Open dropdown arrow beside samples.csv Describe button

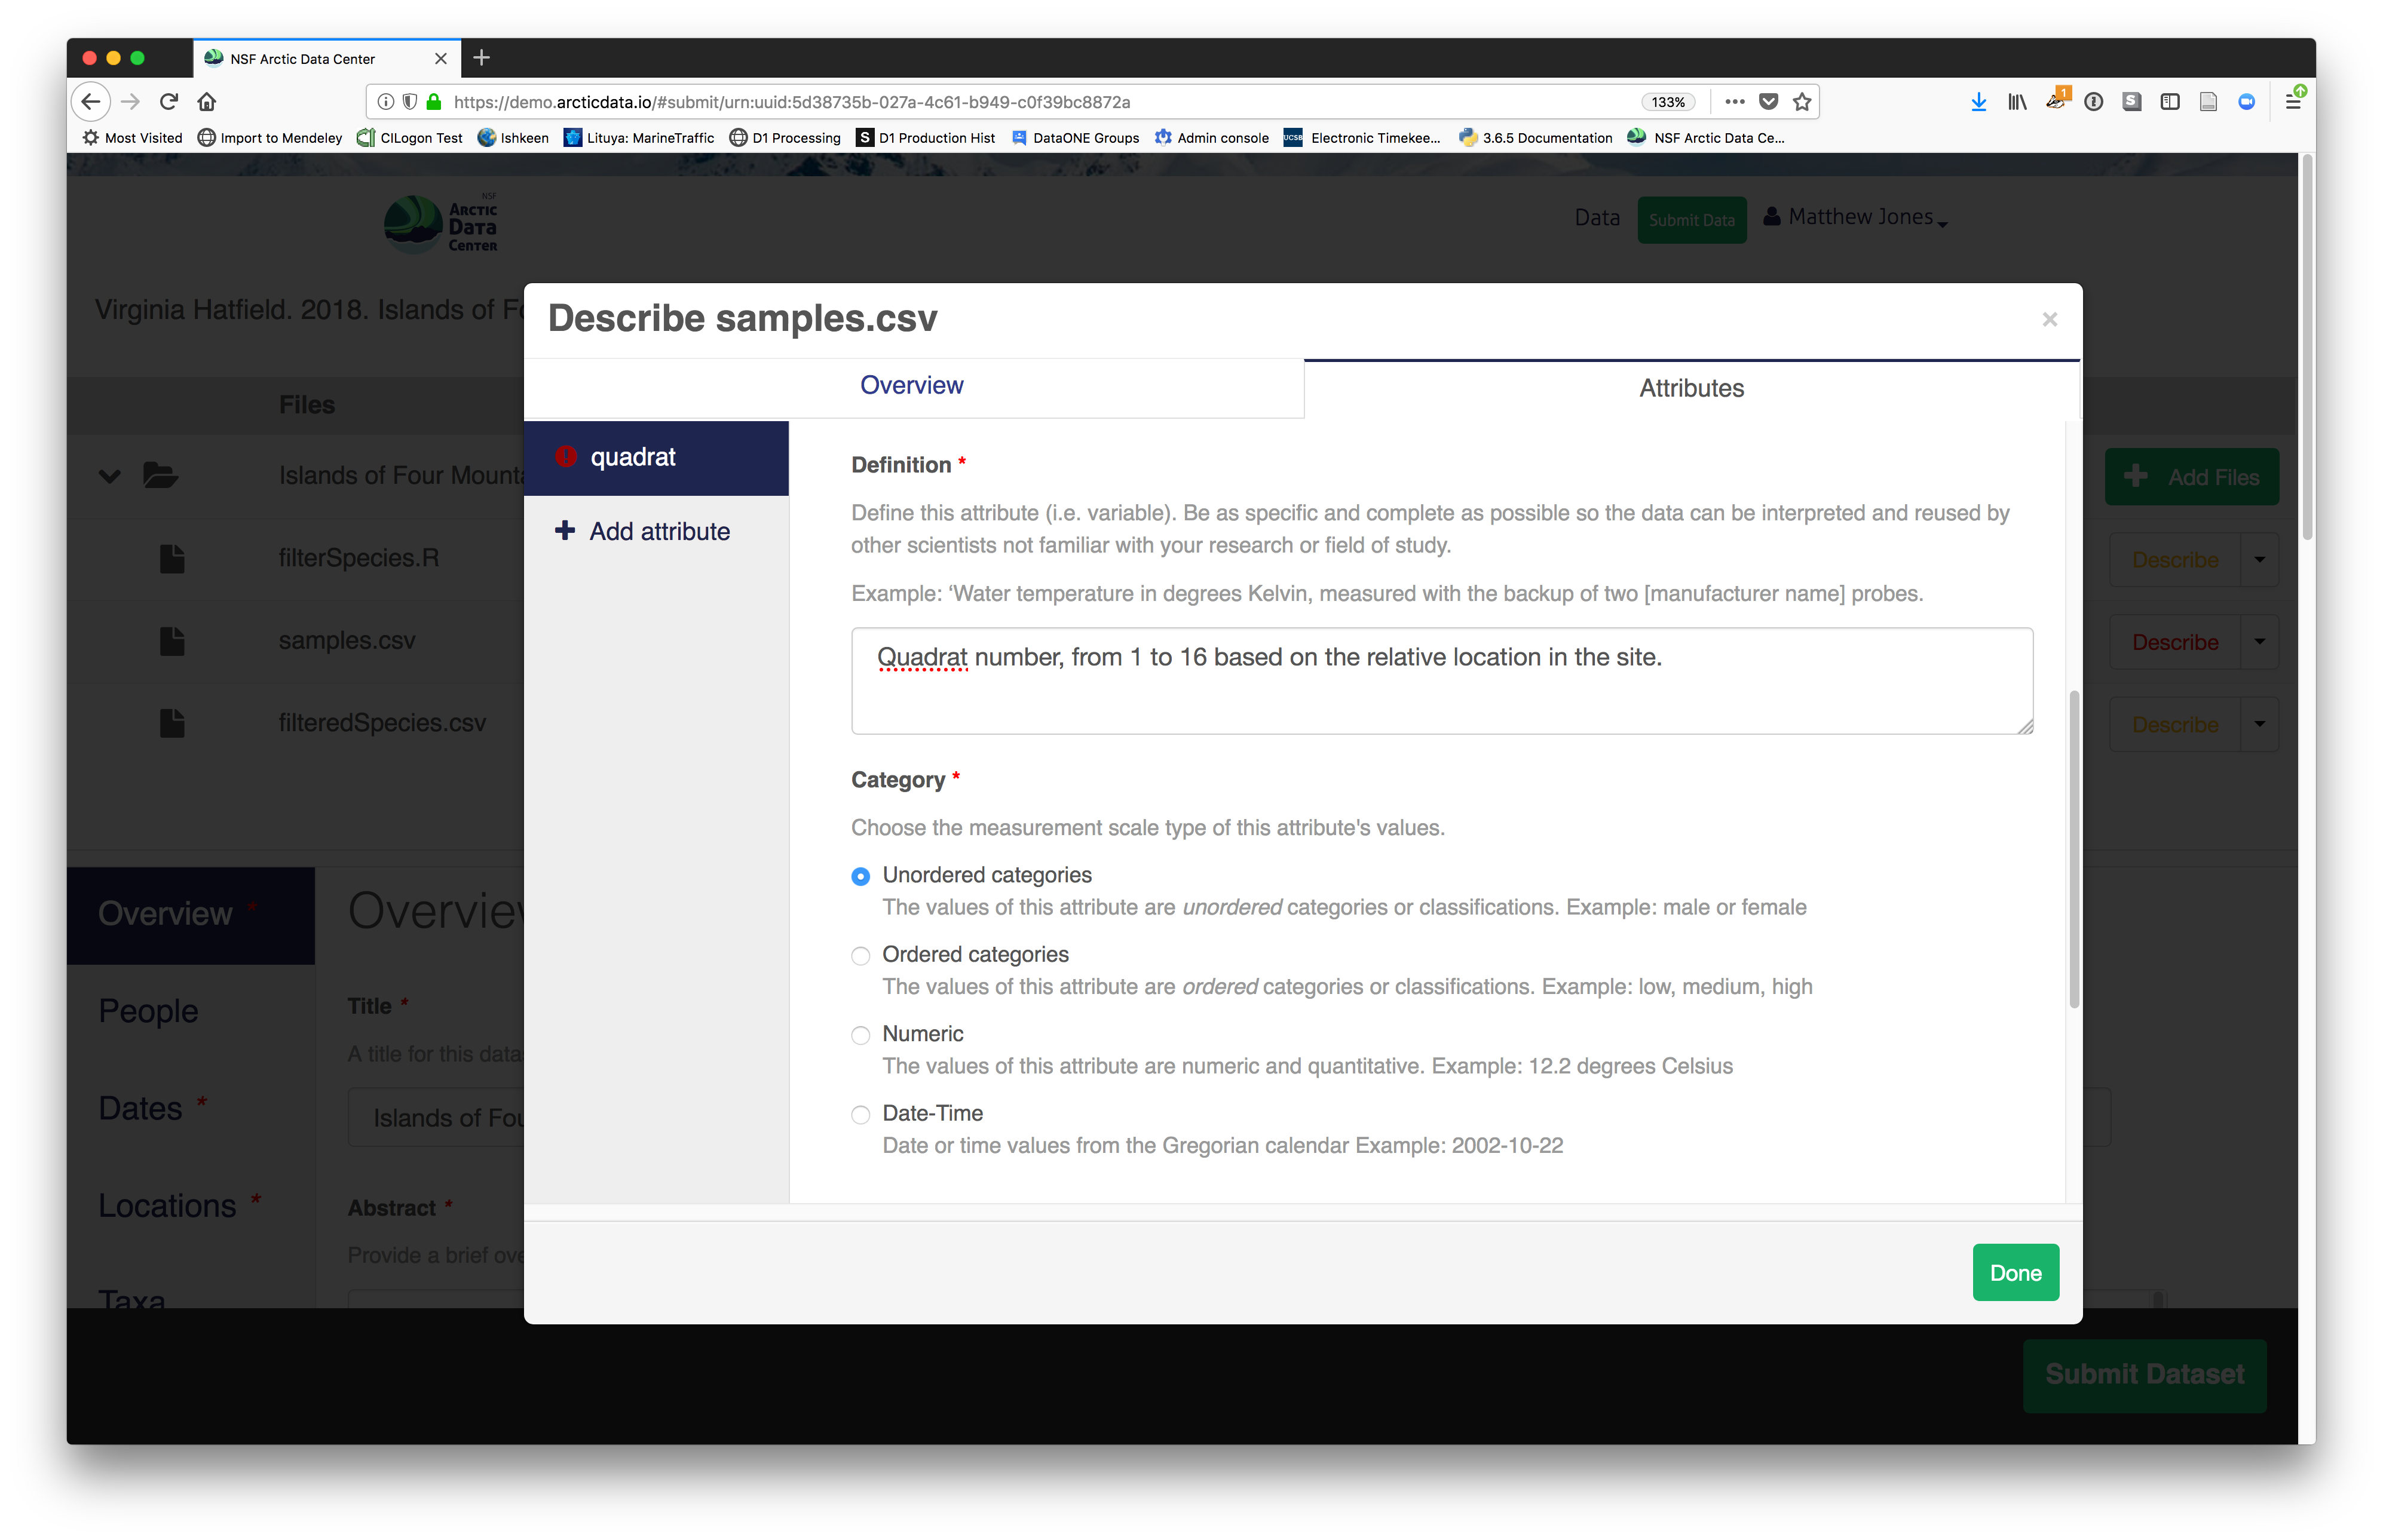2259,642
